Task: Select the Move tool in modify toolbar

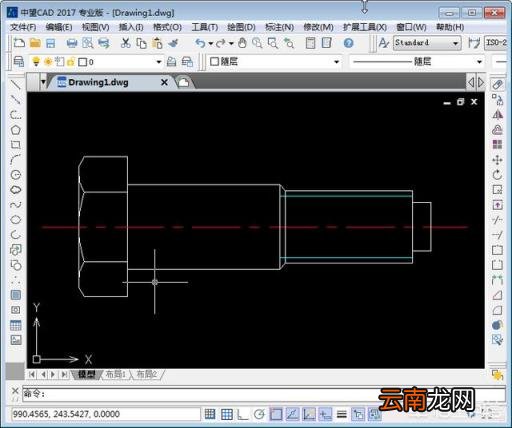Action: tap(497, 160)
